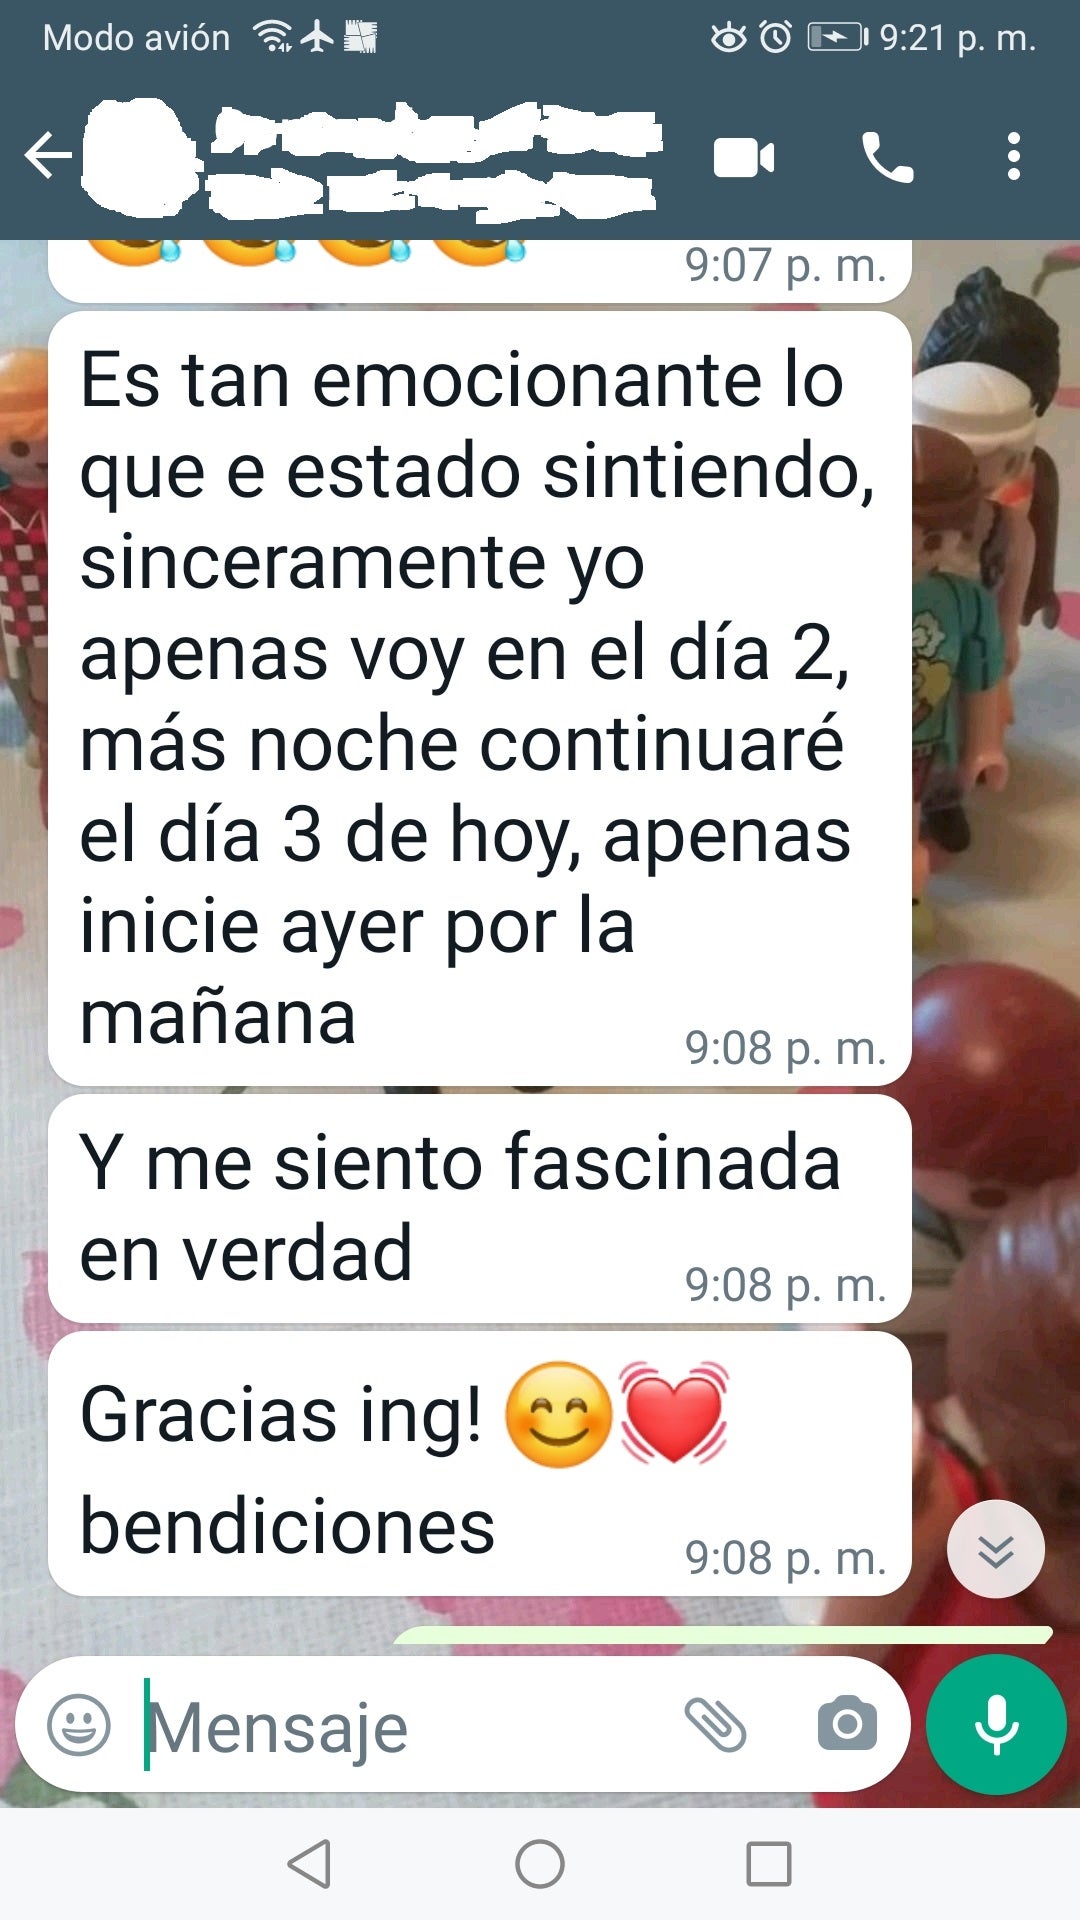Image resolution: width=1080 pixels, height=1920 pixels.
Task: Open the three-dot options menu
Action: point(1014,157)
